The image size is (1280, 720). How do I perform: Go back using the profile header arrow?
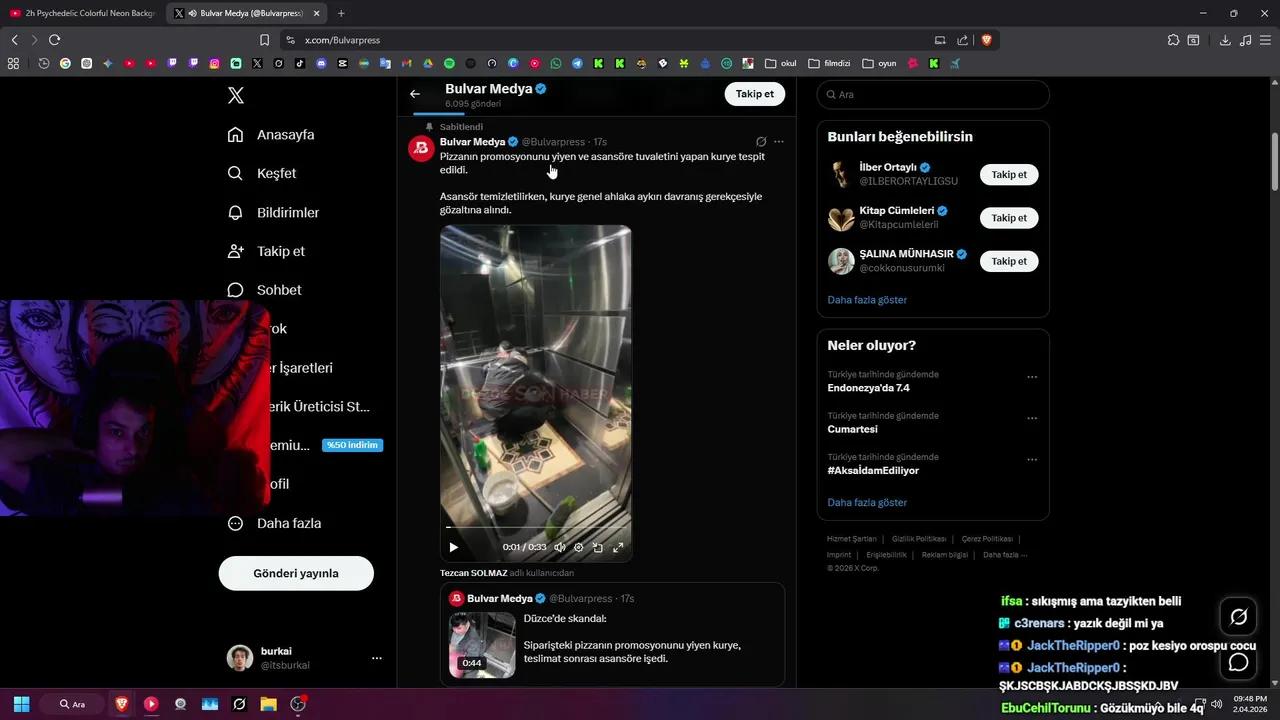[x=415, y=94]
